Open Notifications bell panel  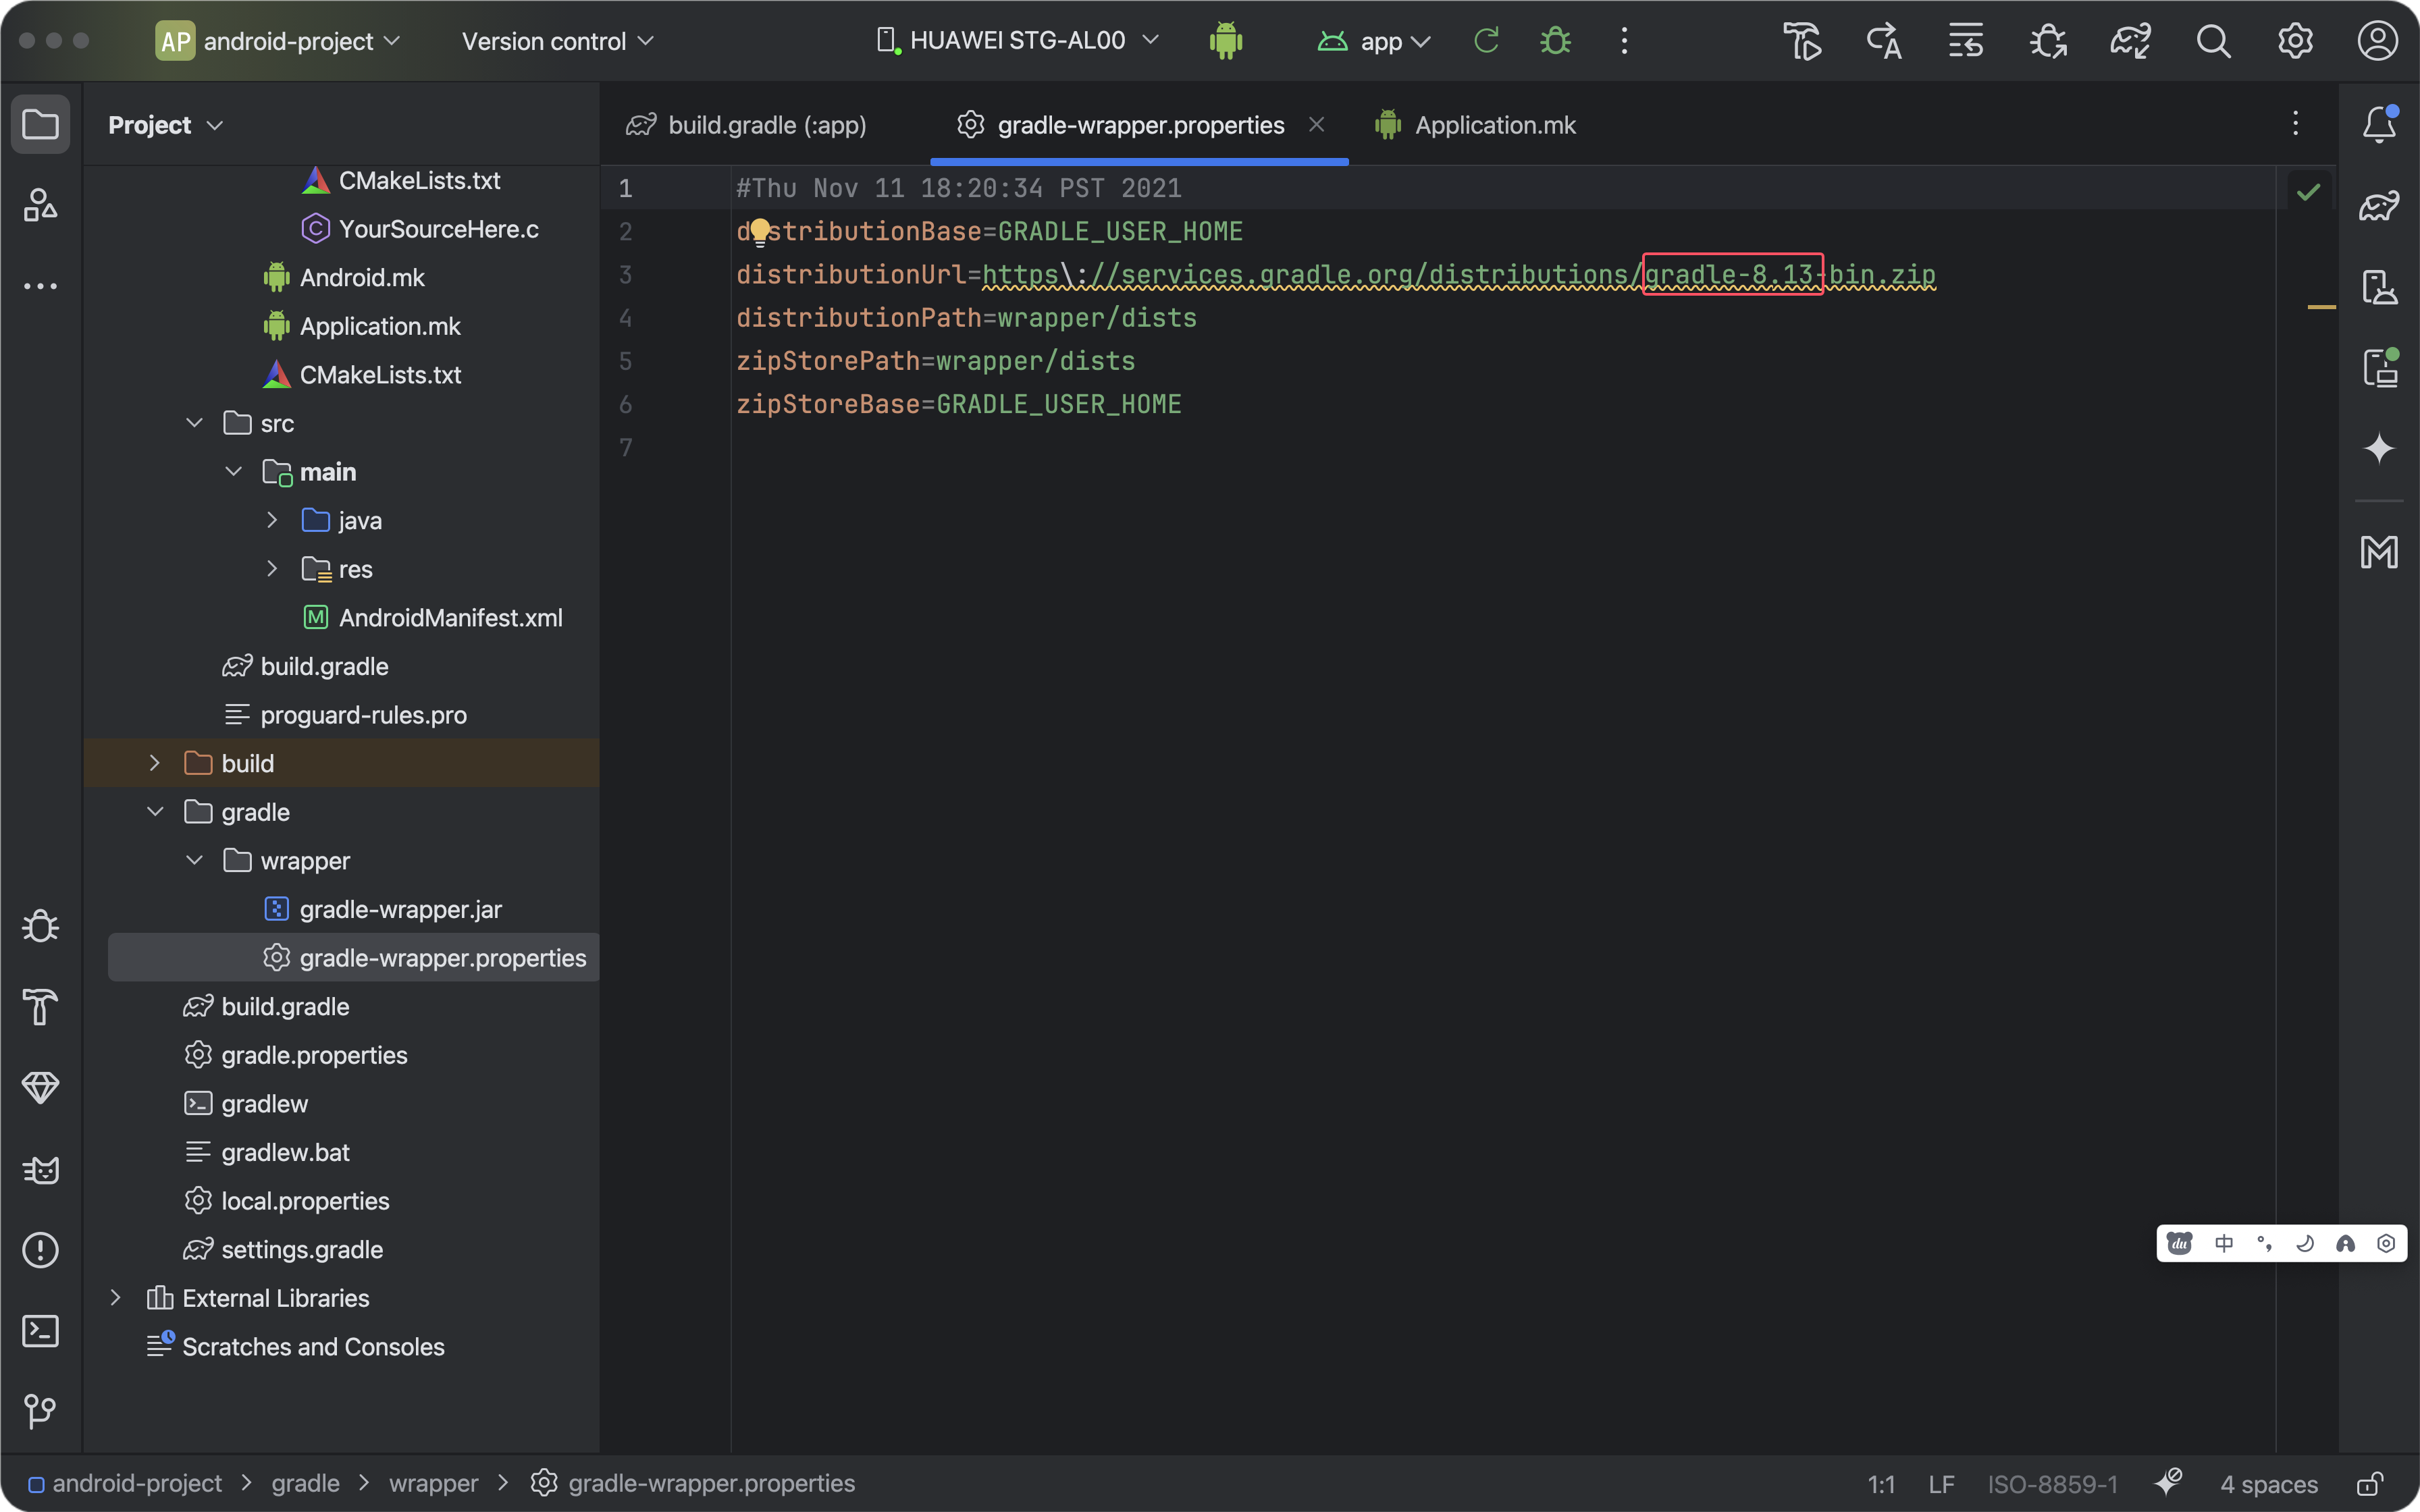[2379, 125]
